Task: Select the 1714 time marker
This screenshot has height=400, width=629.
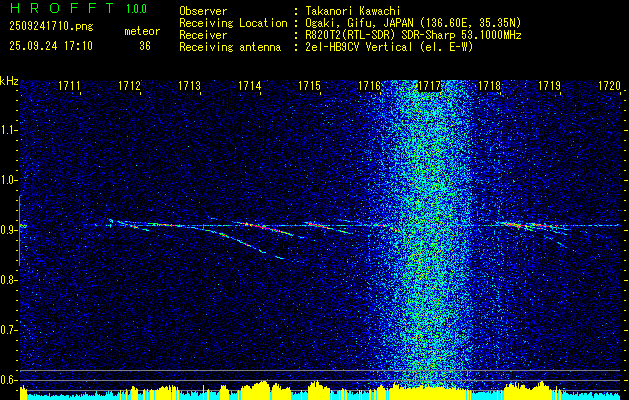Action: click(250, 86)
